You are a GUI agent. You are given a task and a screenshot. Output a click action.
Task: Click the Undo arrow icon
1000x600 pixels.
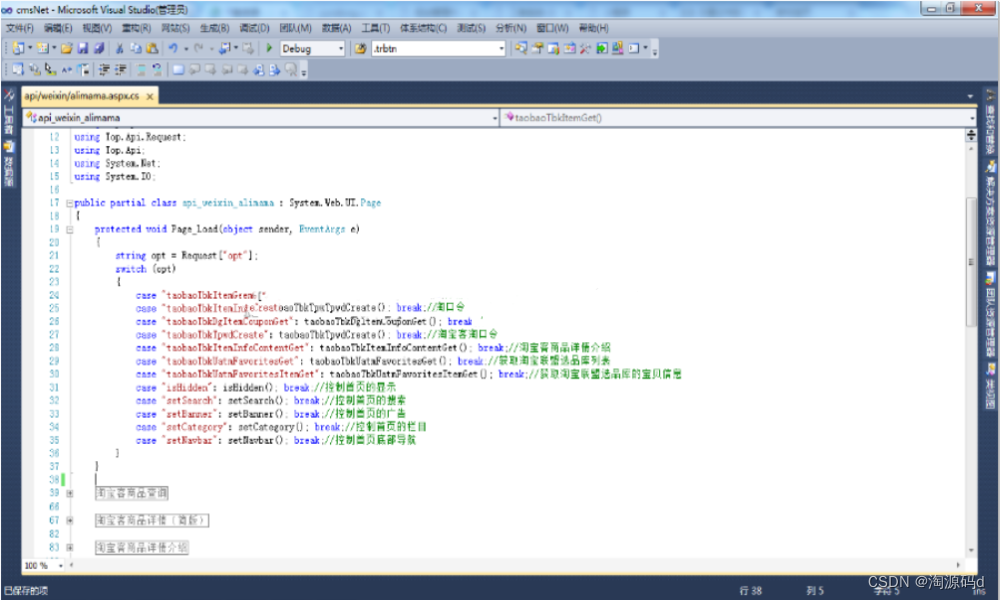174,48
